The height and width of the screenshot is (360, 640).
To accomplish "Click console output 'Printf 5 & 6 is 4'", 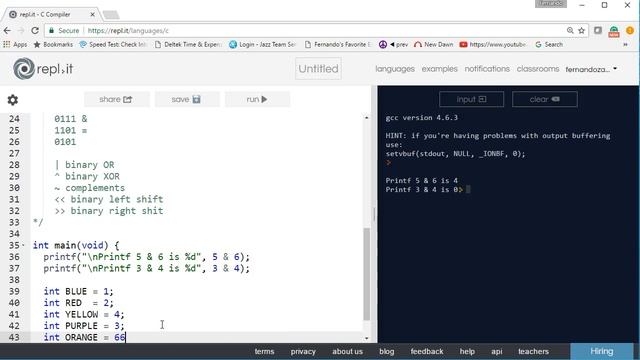I will (422, 180).
